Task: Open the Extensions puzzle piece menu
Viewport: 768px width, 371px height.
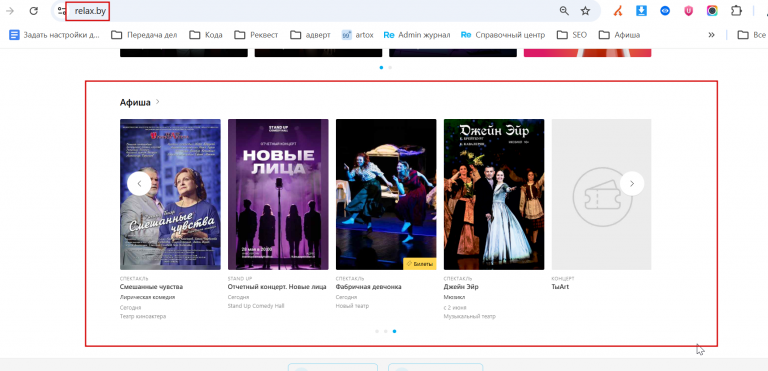Action: 736,11
